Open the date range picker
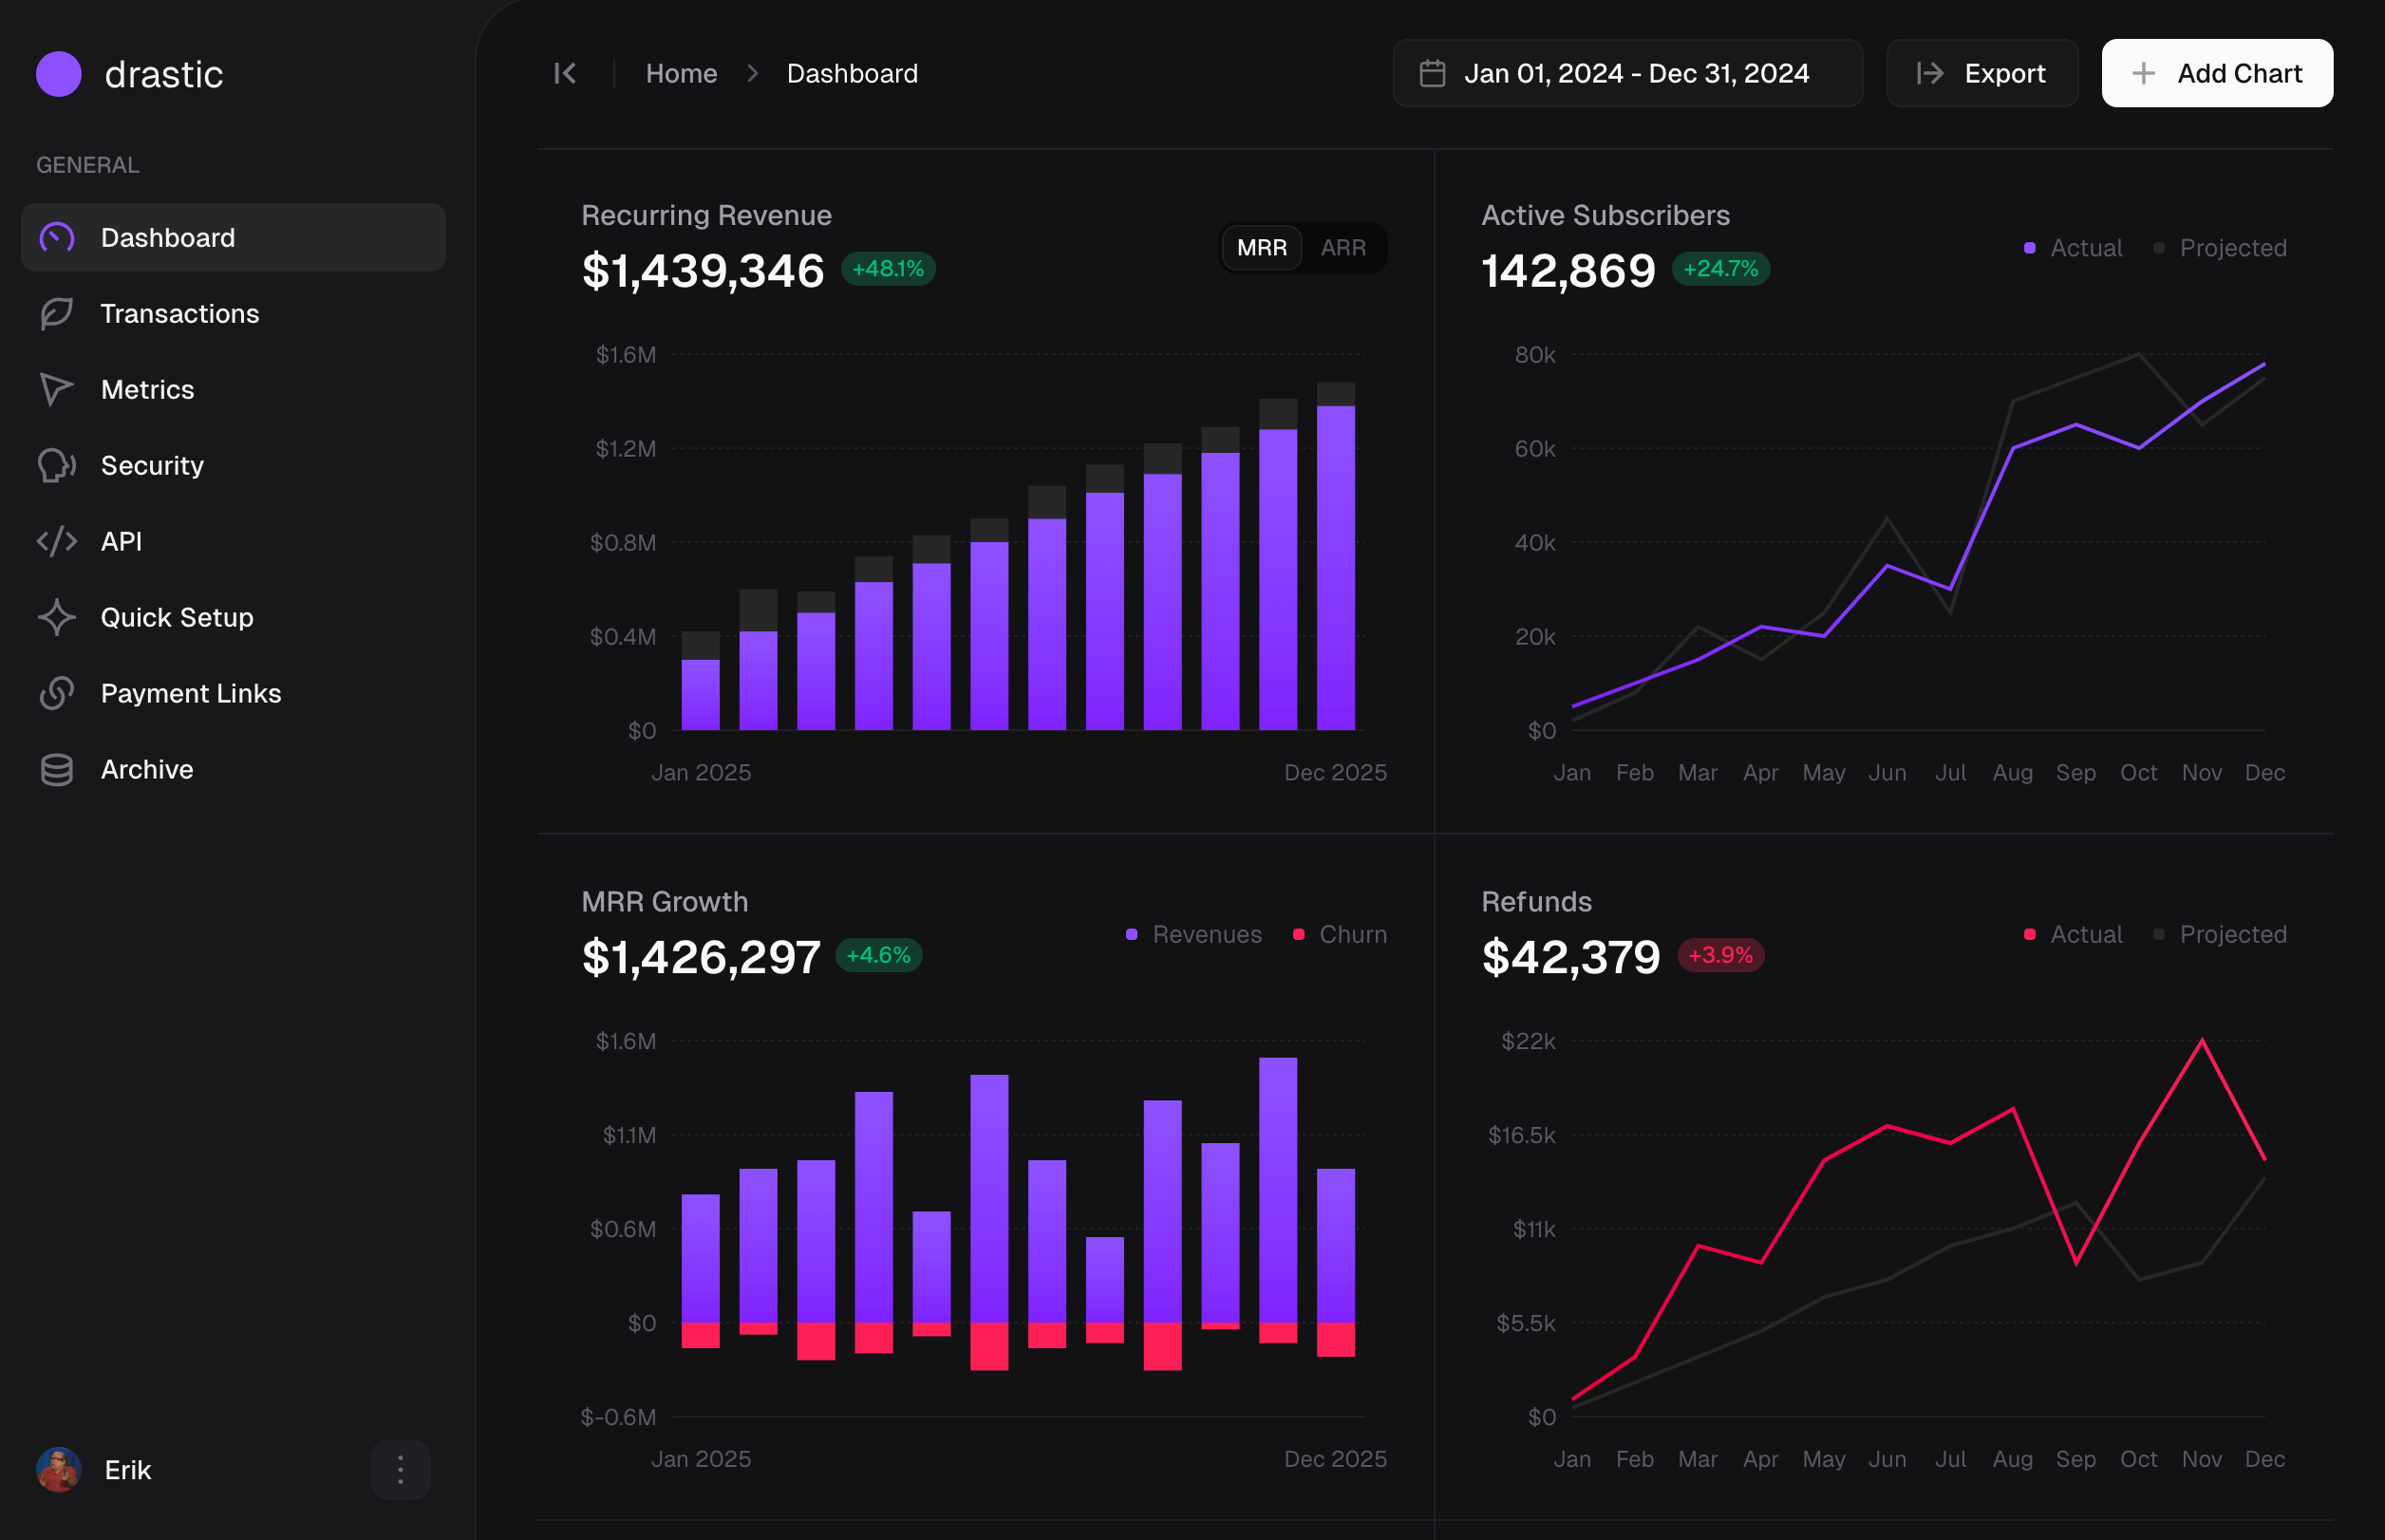The width and height of the screenshot is (2385, 1540). pos(1627,74)
